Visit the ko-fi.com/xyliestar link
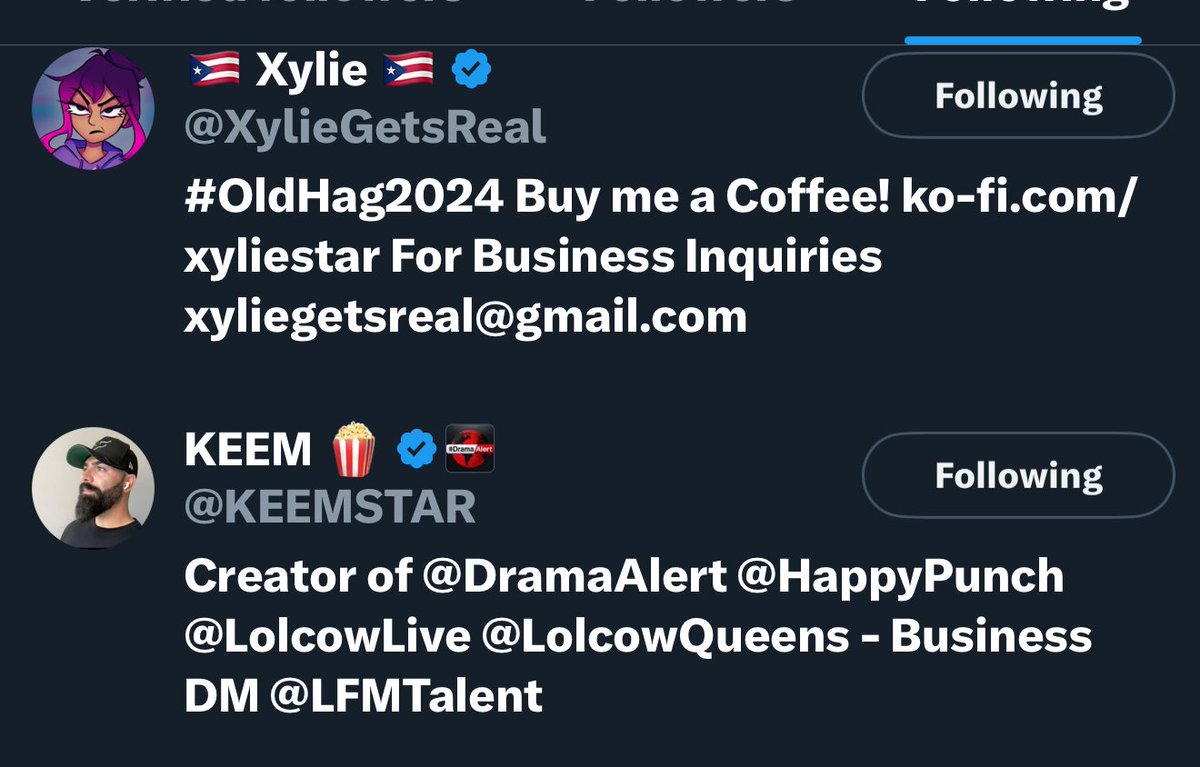Screen dimensions: 1200x767 click(660, 227)
